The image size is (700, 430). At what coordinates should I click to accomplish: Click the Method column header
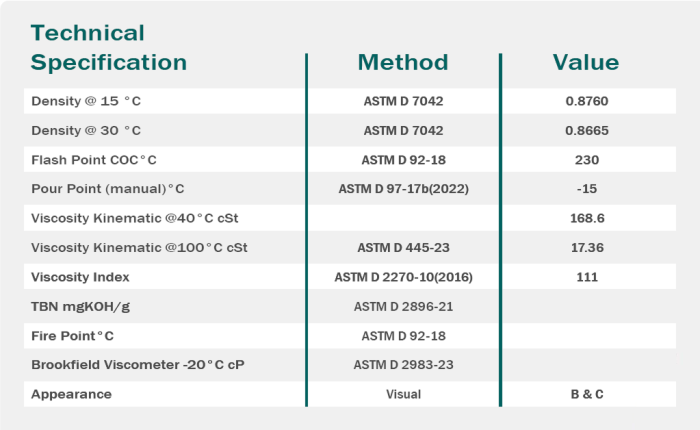(x=403, y=63)
